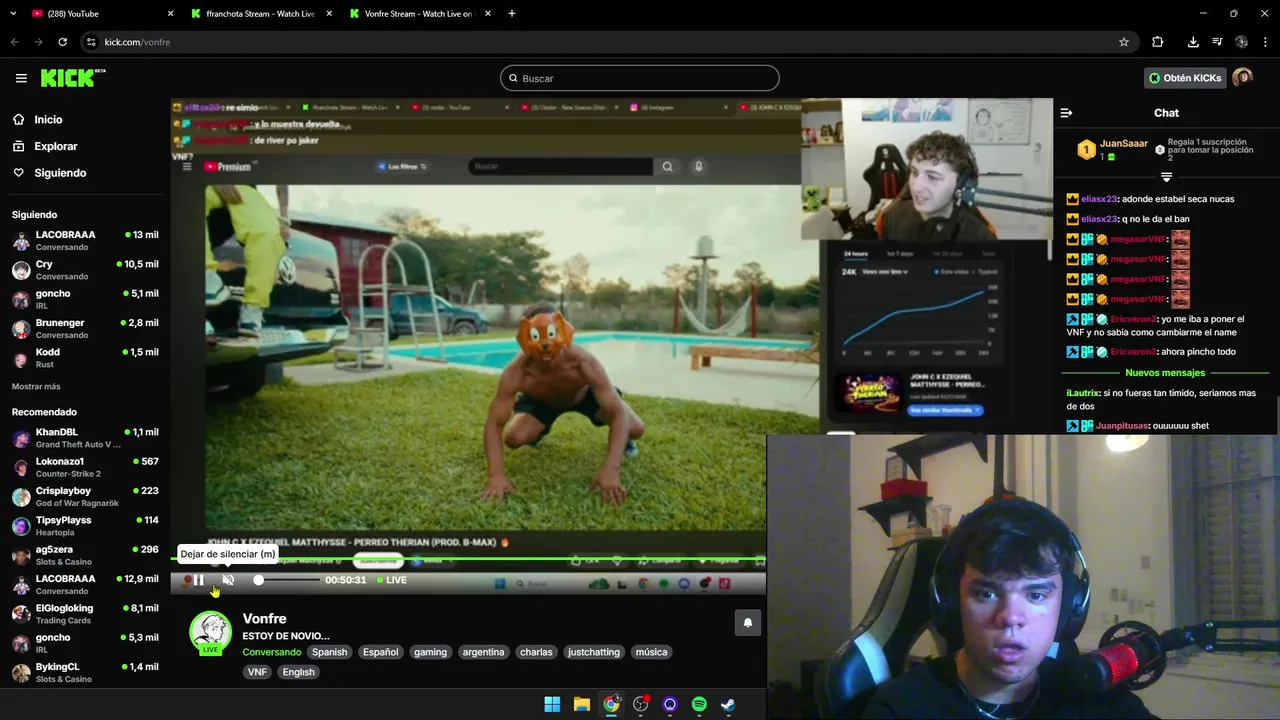Expand the gift leaderboard chevron in chat
Screen dimensions: 1280x720
(1166, 177)
